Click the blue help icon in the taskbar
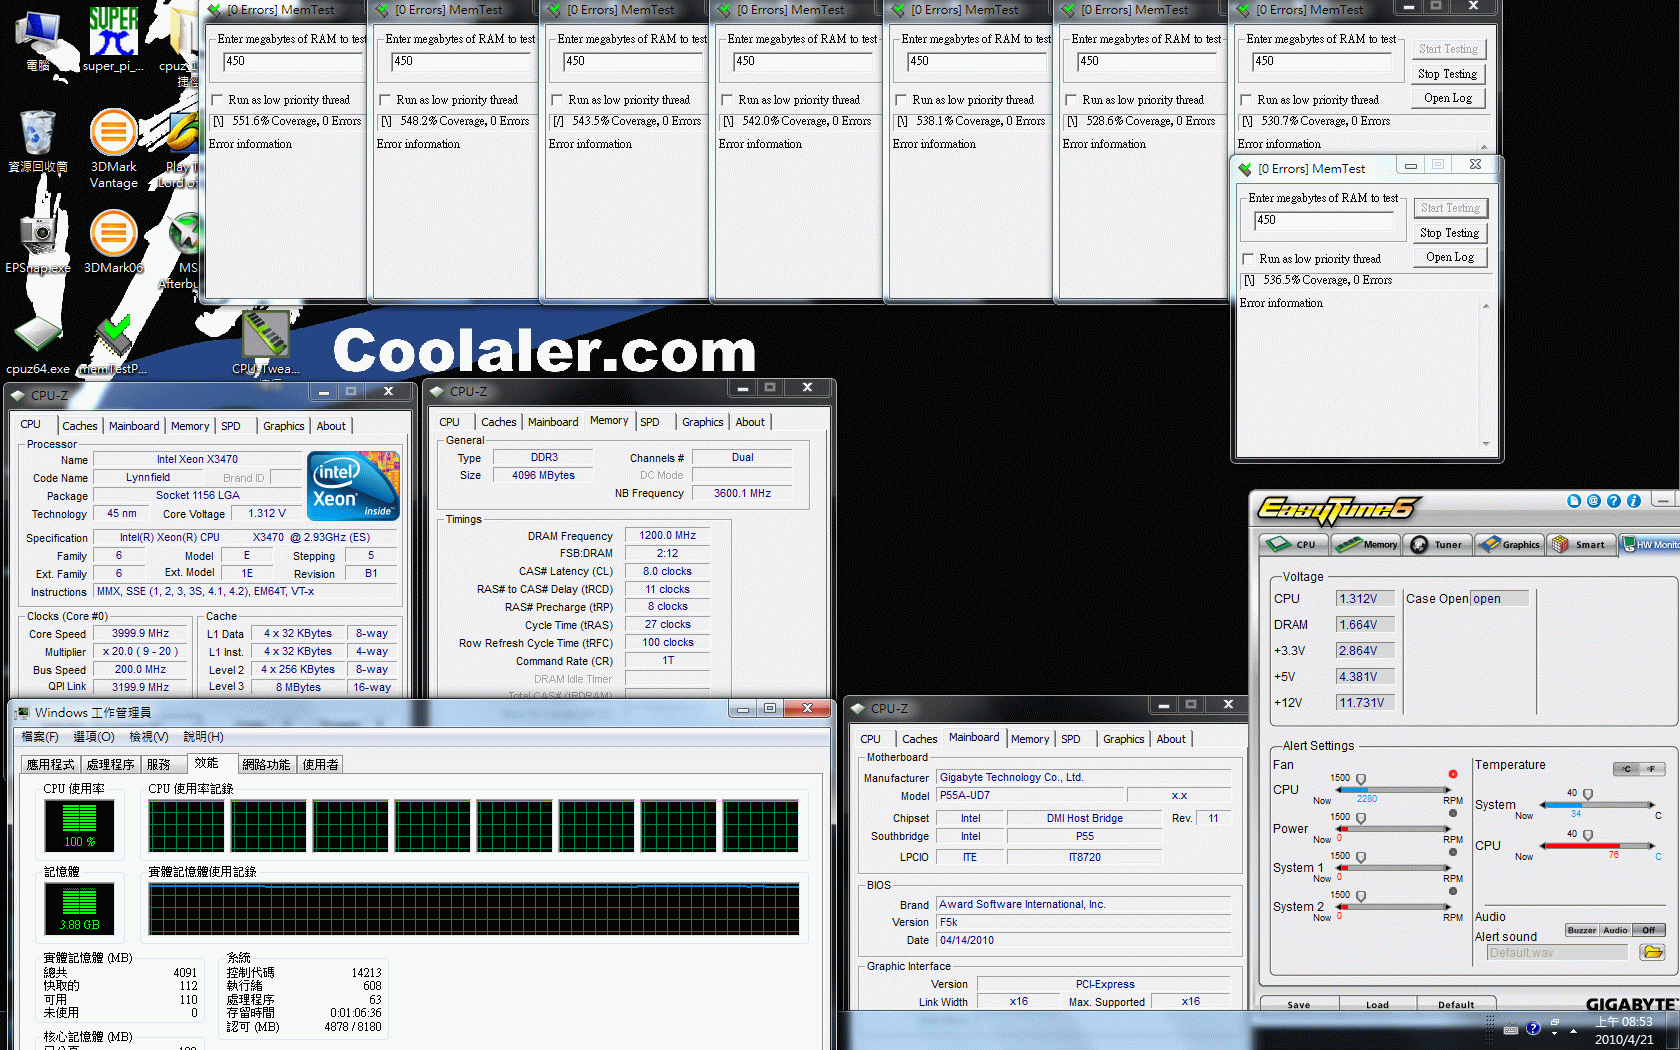This screenshot has width=1680, height=1050. pos(1533,1028)
